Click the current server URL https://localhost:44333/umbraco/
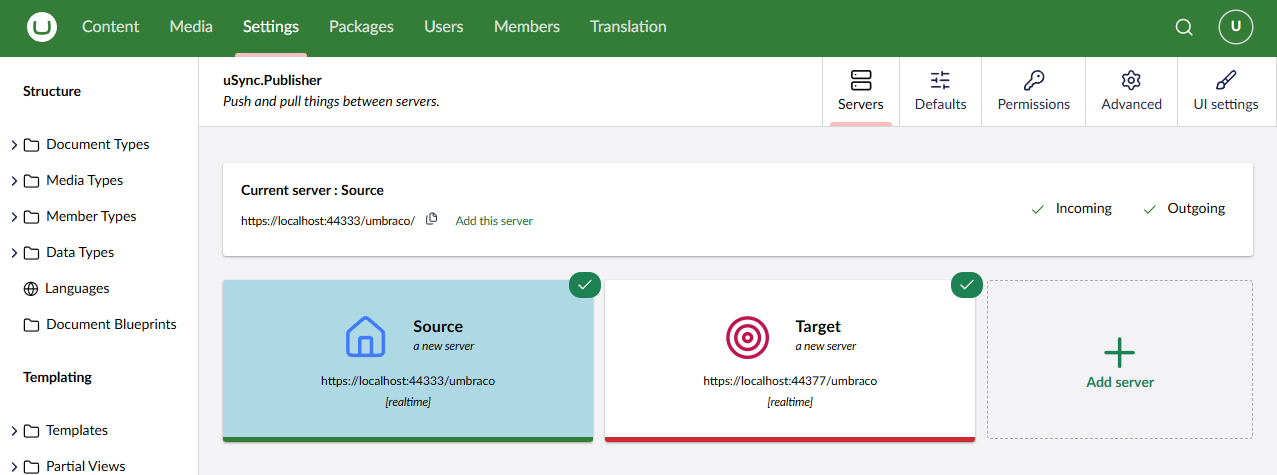The width and height of the screenshot is (1277, 475). coord(328,220)
